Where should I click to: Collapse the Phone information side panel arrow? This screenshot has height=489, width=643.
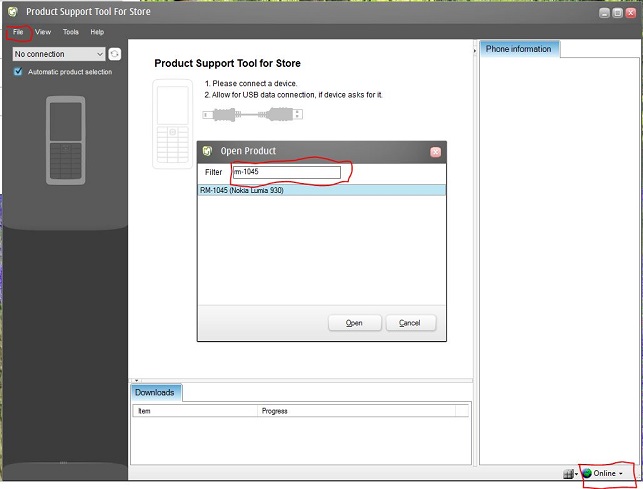pyautogui.click(x=474, y=48)
